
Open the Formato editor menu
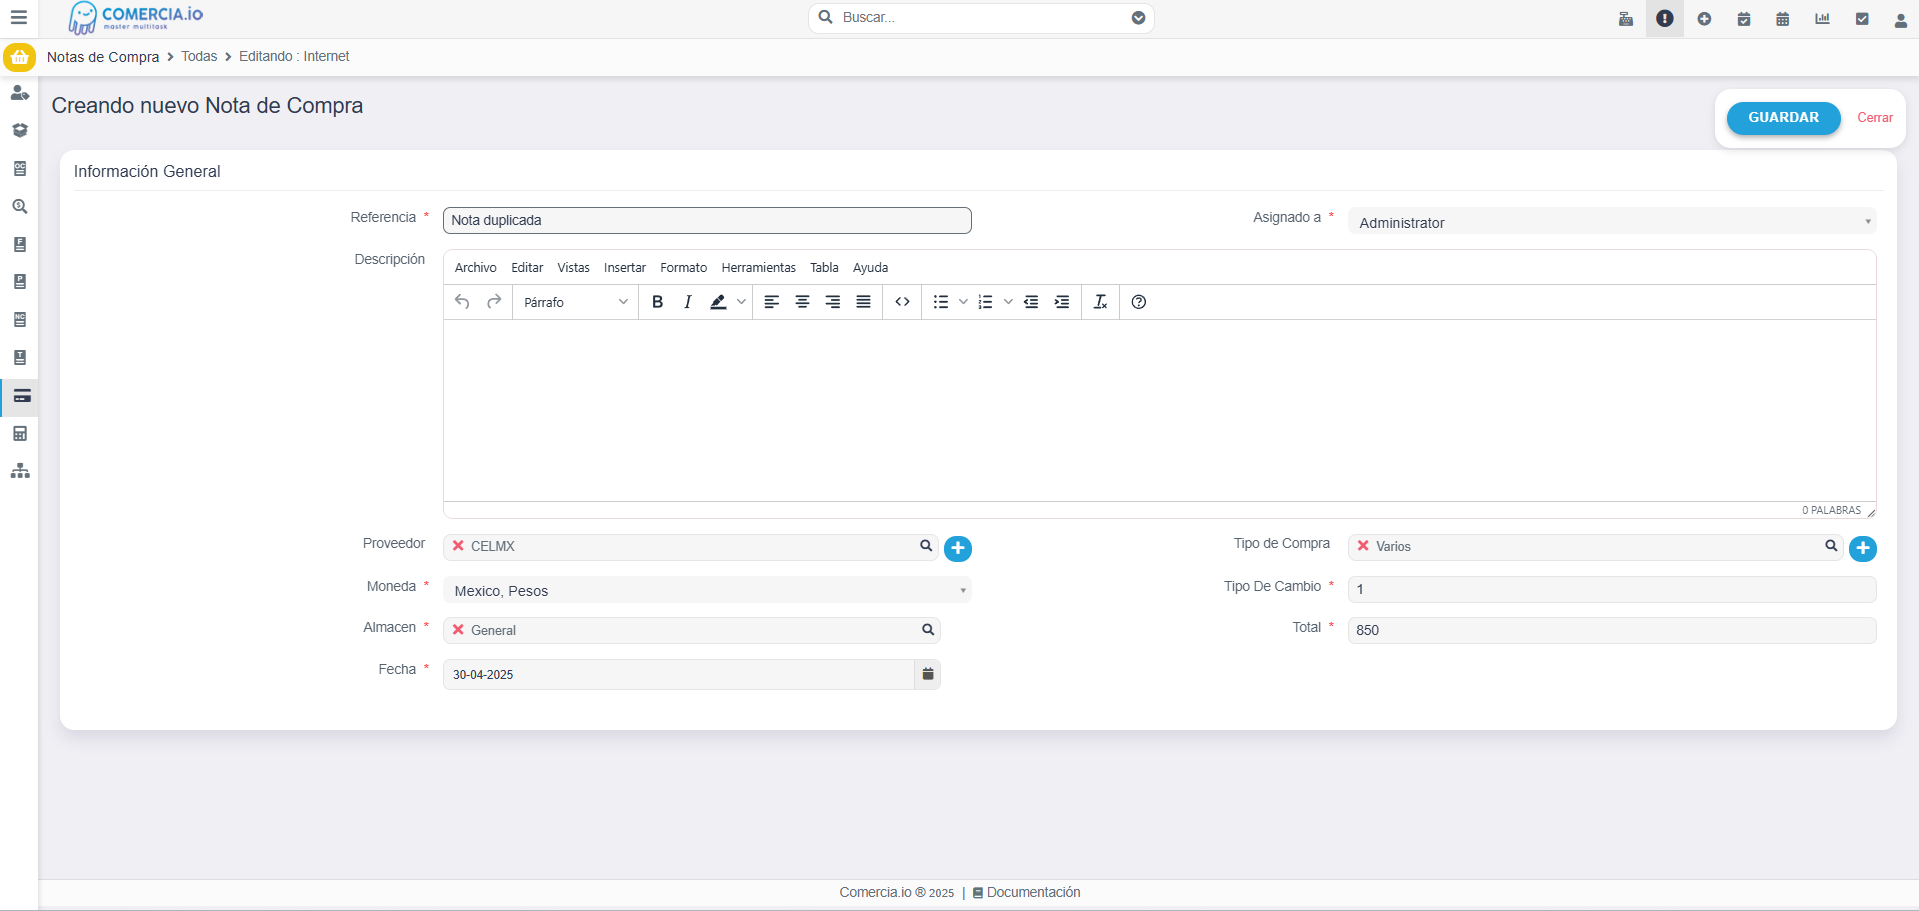pyautogui.click(x=683, y=268)
